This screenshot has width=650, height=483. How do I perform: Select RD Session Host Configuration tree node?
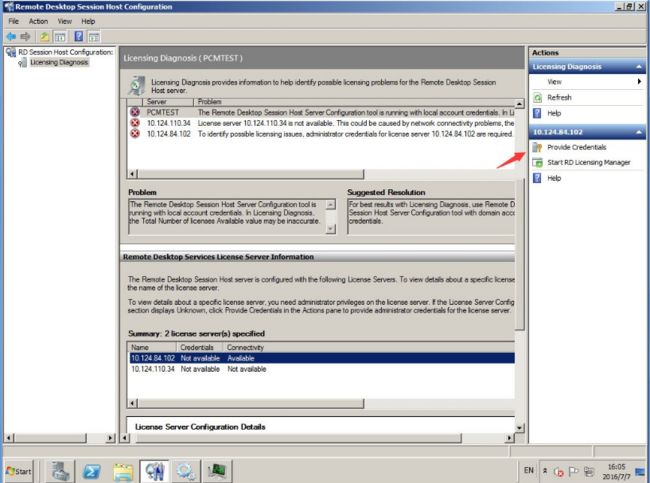[x=60, y=52]
